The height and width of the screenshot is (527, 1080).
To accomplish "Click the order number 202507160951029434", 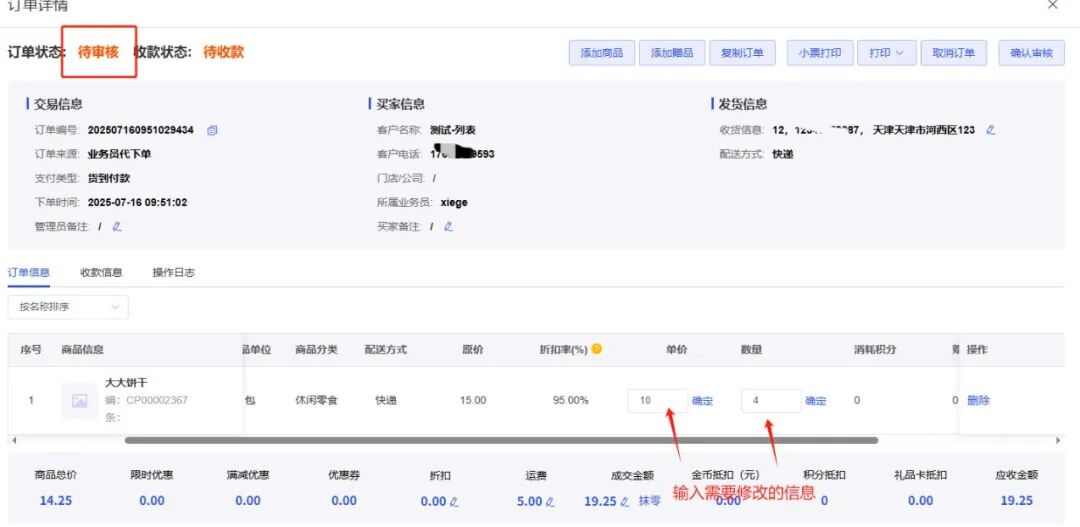I will point(141,130).
